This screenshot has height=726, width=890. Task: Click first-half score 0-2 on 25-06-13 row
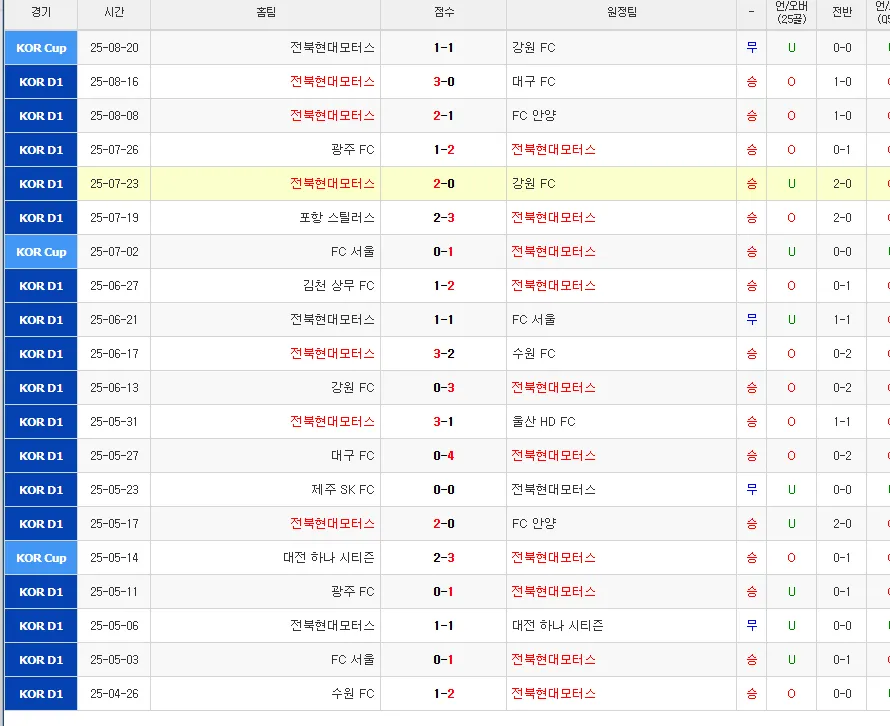[842, 388]
